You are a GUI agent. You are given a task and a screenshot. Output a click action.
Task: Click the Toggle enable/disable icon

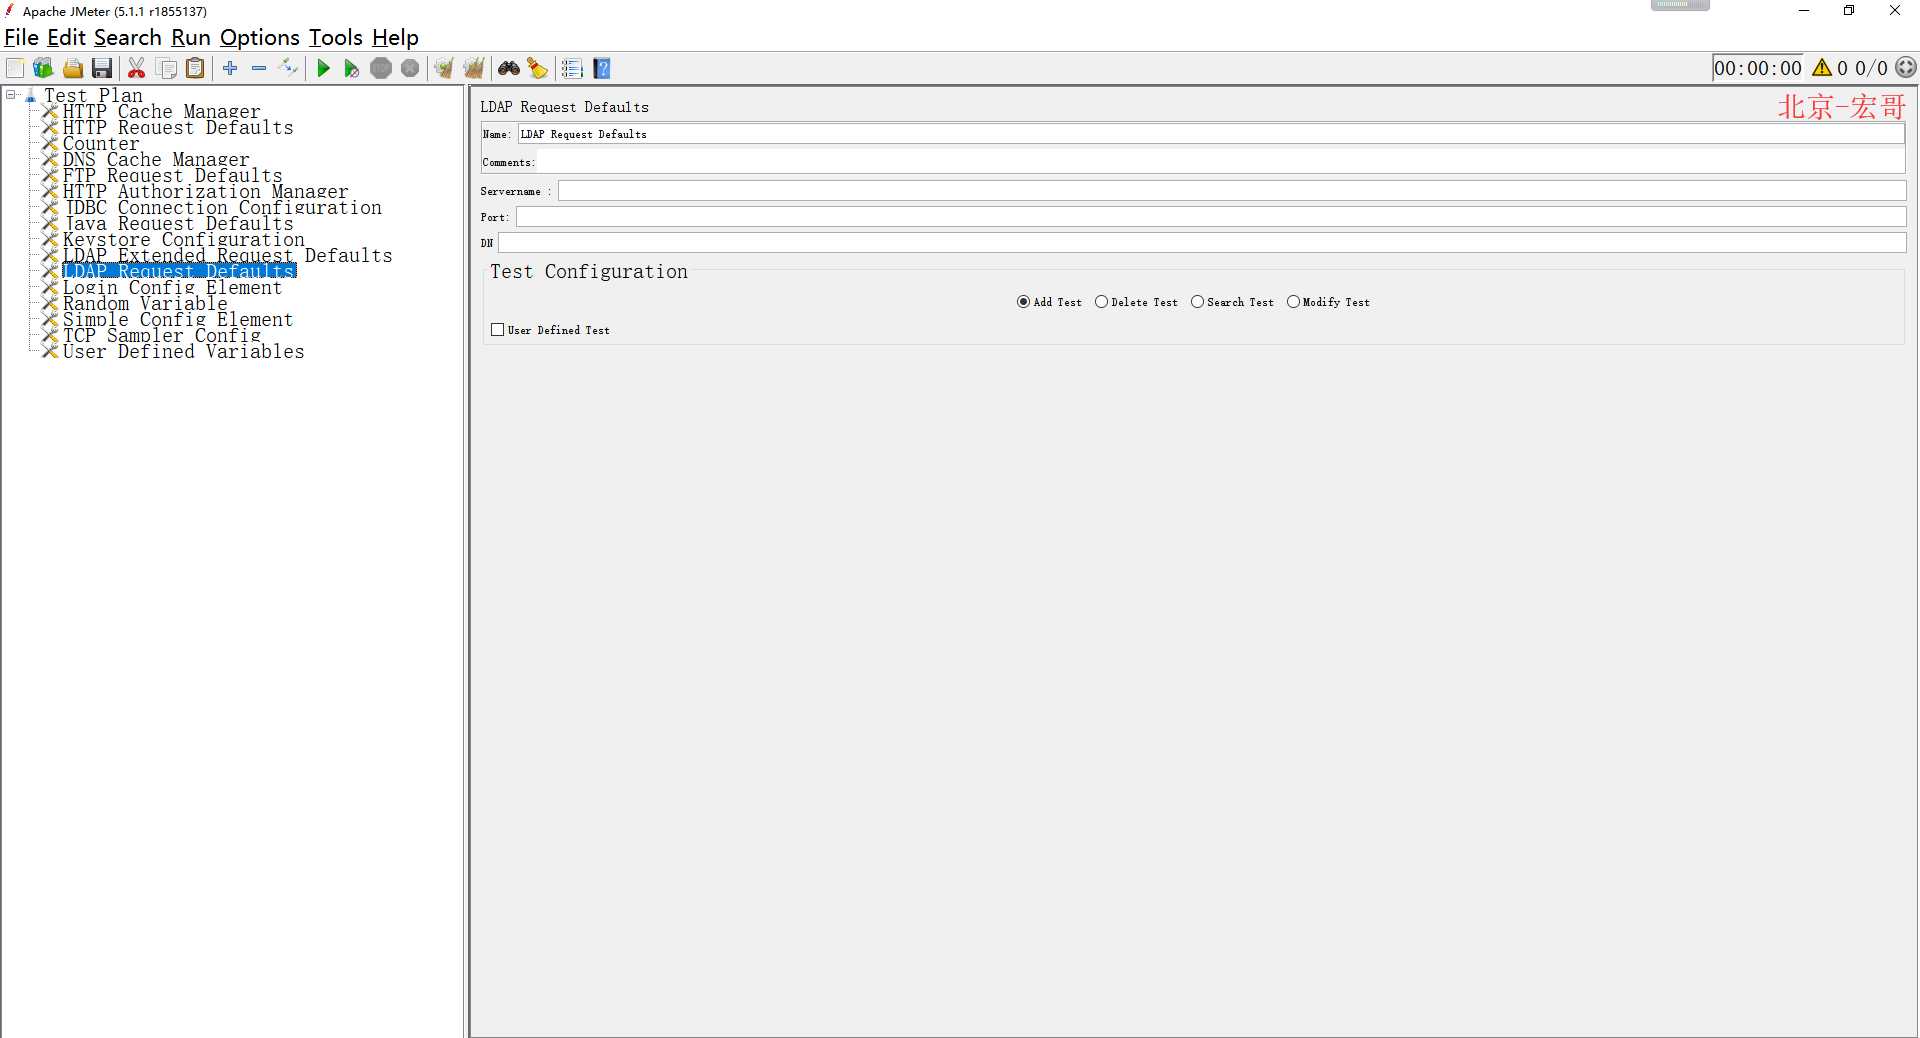coord(288,68)
